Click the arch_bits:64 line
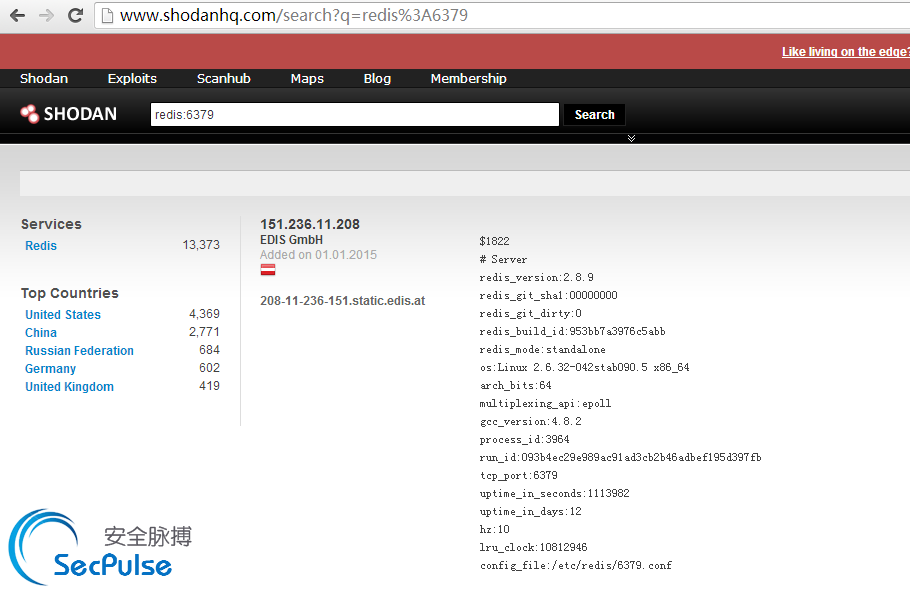Image resolution: width=910 pixels, height=591 pixels. (x=515, y=385)
